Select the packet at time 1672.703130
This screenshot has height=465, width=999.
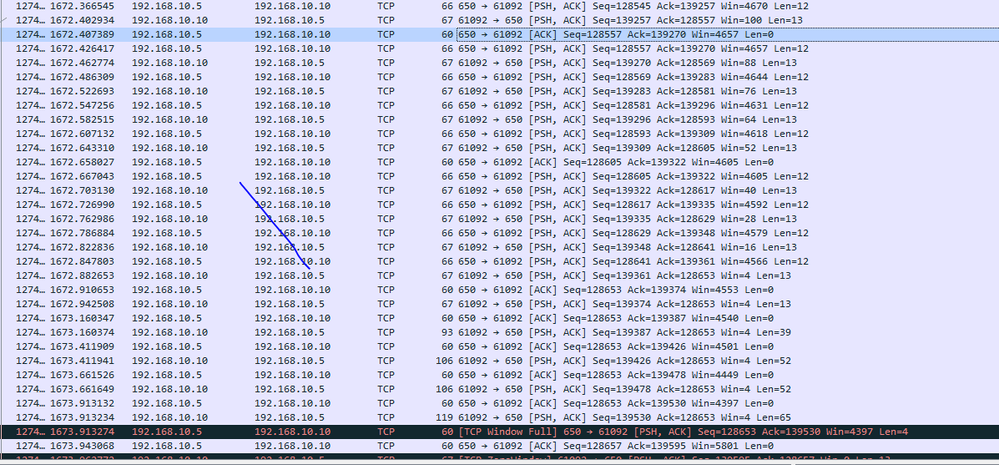point(500,190)
